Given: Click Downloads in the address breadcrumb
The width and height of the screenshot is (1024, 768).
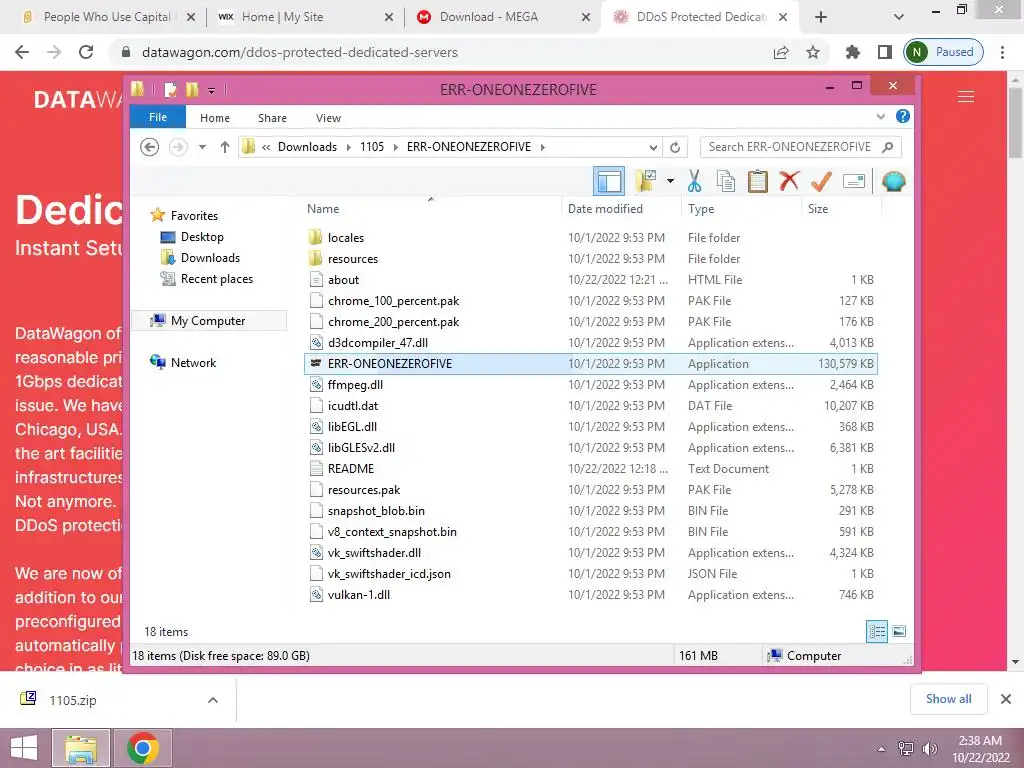Looking at the screenshot, I should [308, 147].
